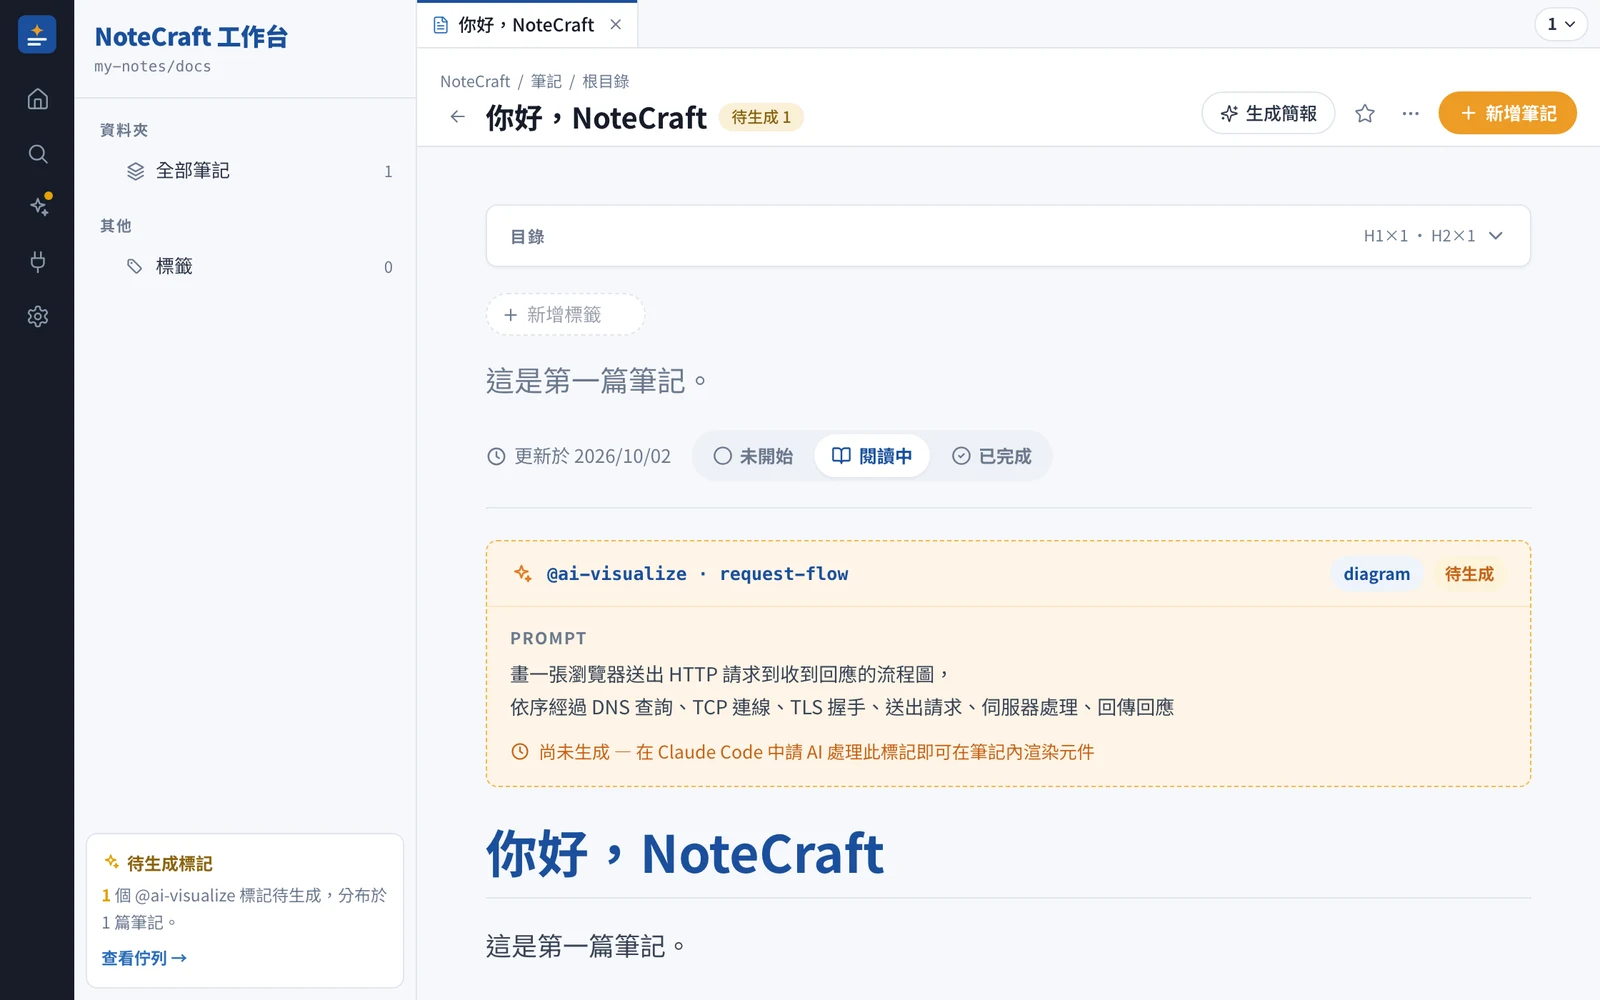Screen dimensions: 1600x1000
Task: Click the @ai-visualize · request-flow label
Action: point(697,574)
